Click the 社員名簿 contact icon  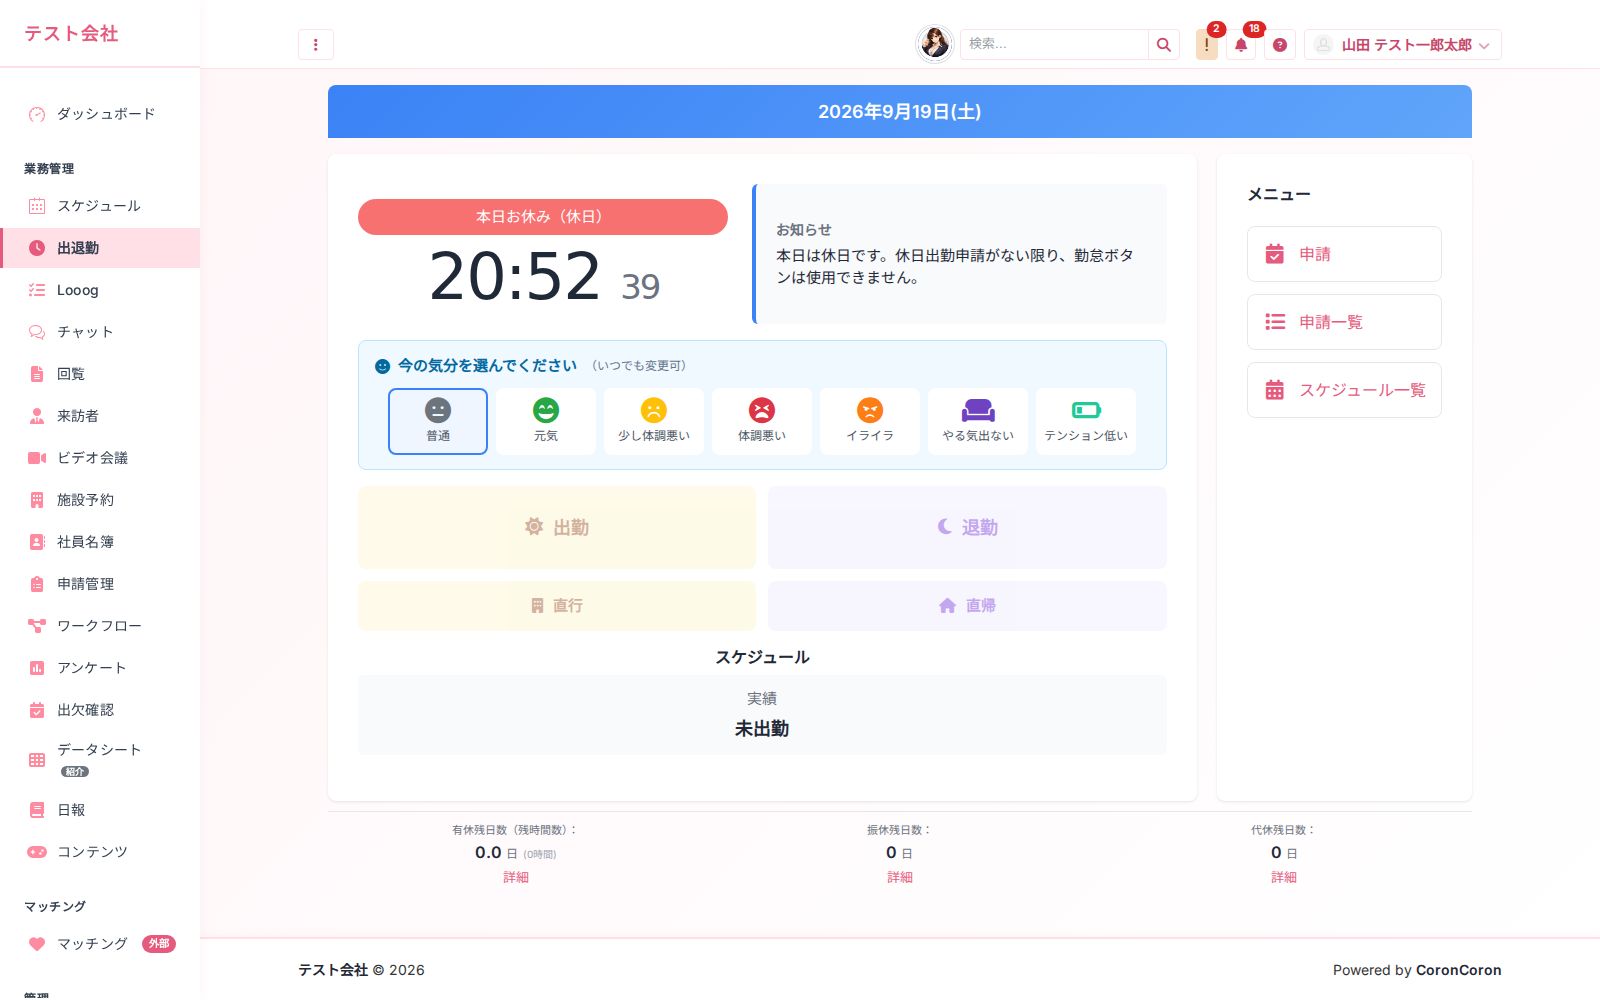37,542
